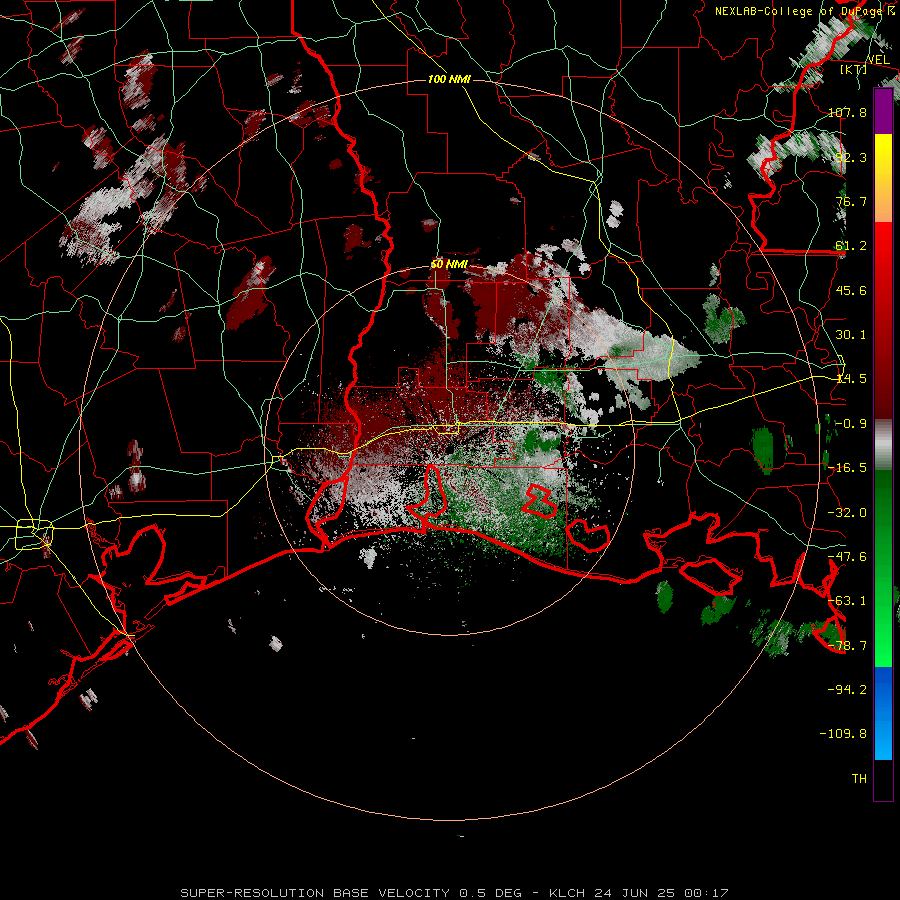The height and width of the screenshot is (900, 900).
Task: Click the 'VEL' legend title
Action: (x=878, y=60)
